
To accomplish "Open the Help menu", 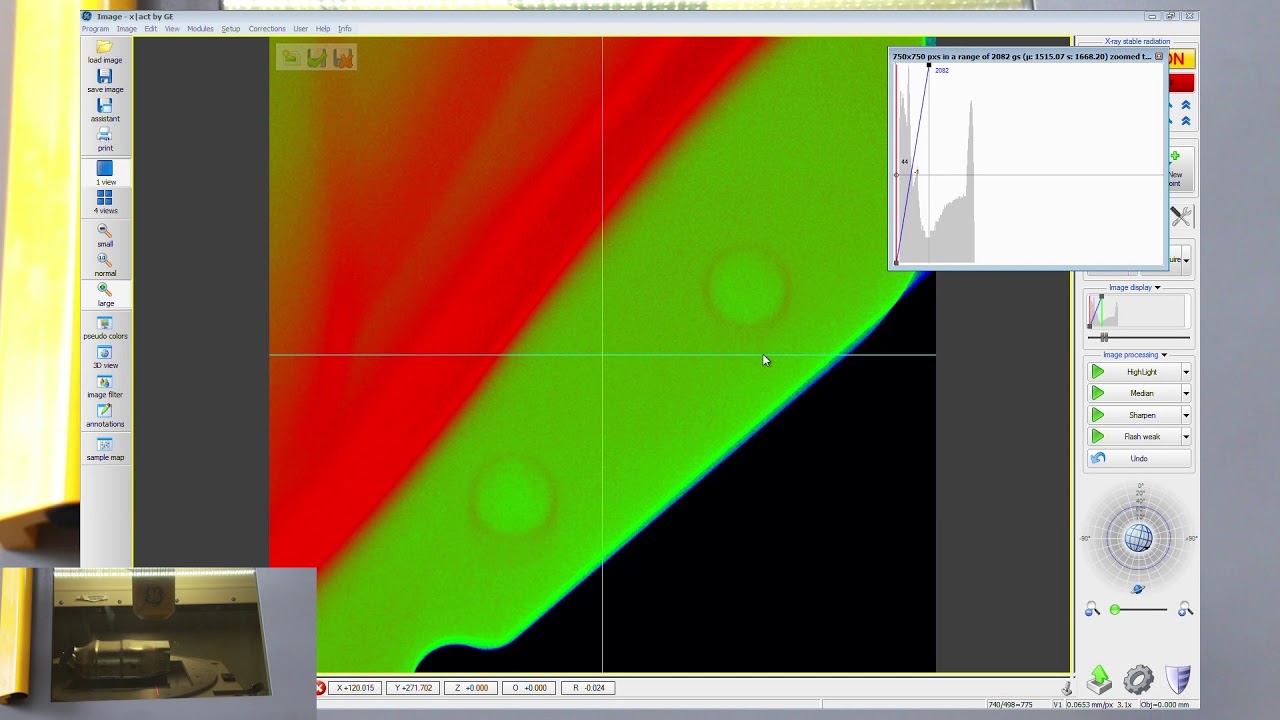I will 323,29.
